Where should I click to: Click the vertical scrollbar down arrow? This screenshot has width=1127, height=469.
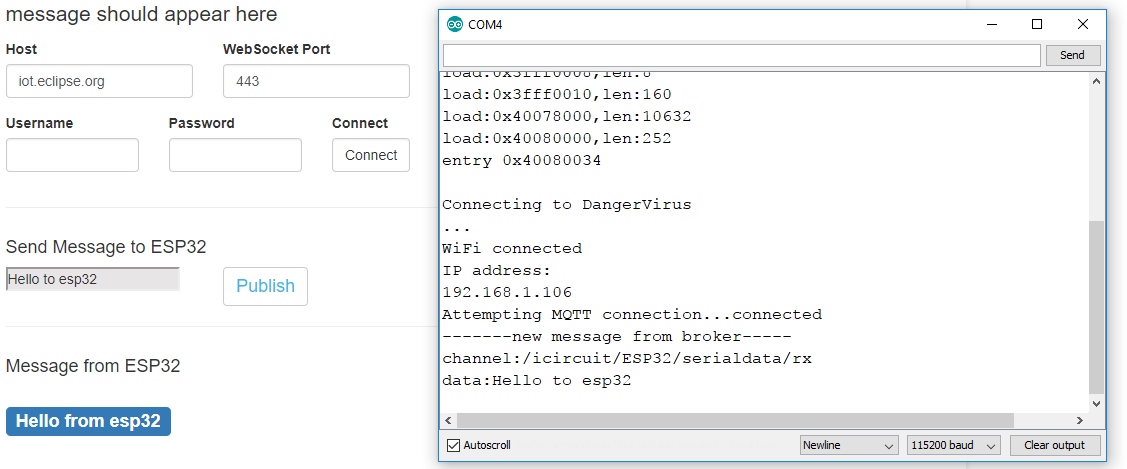tap(1096, 404)
